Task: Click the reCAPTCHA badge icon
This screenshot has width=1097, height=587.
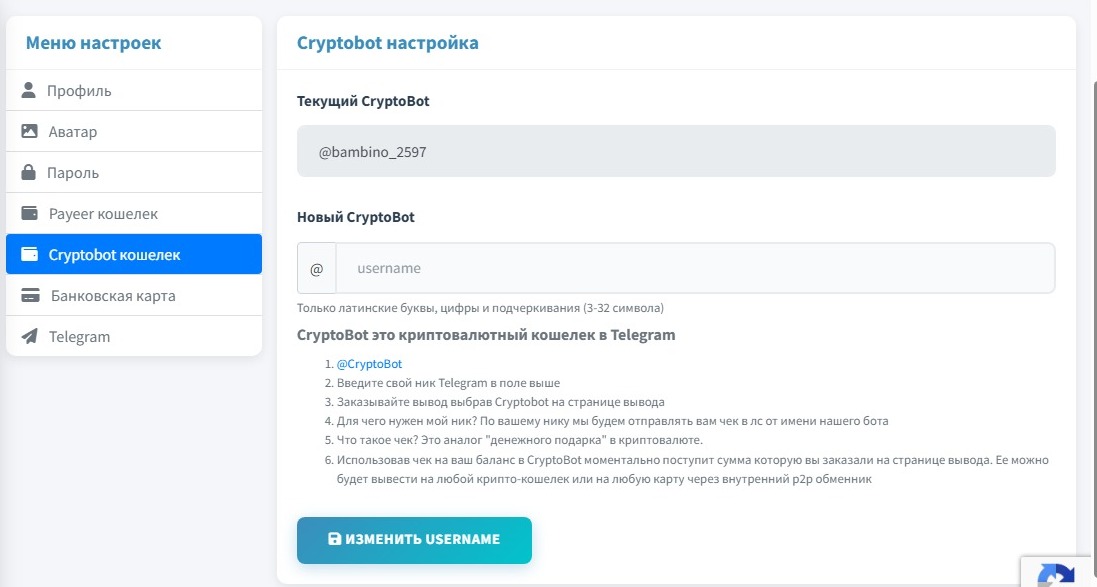Action: [x=1057, y=575]
